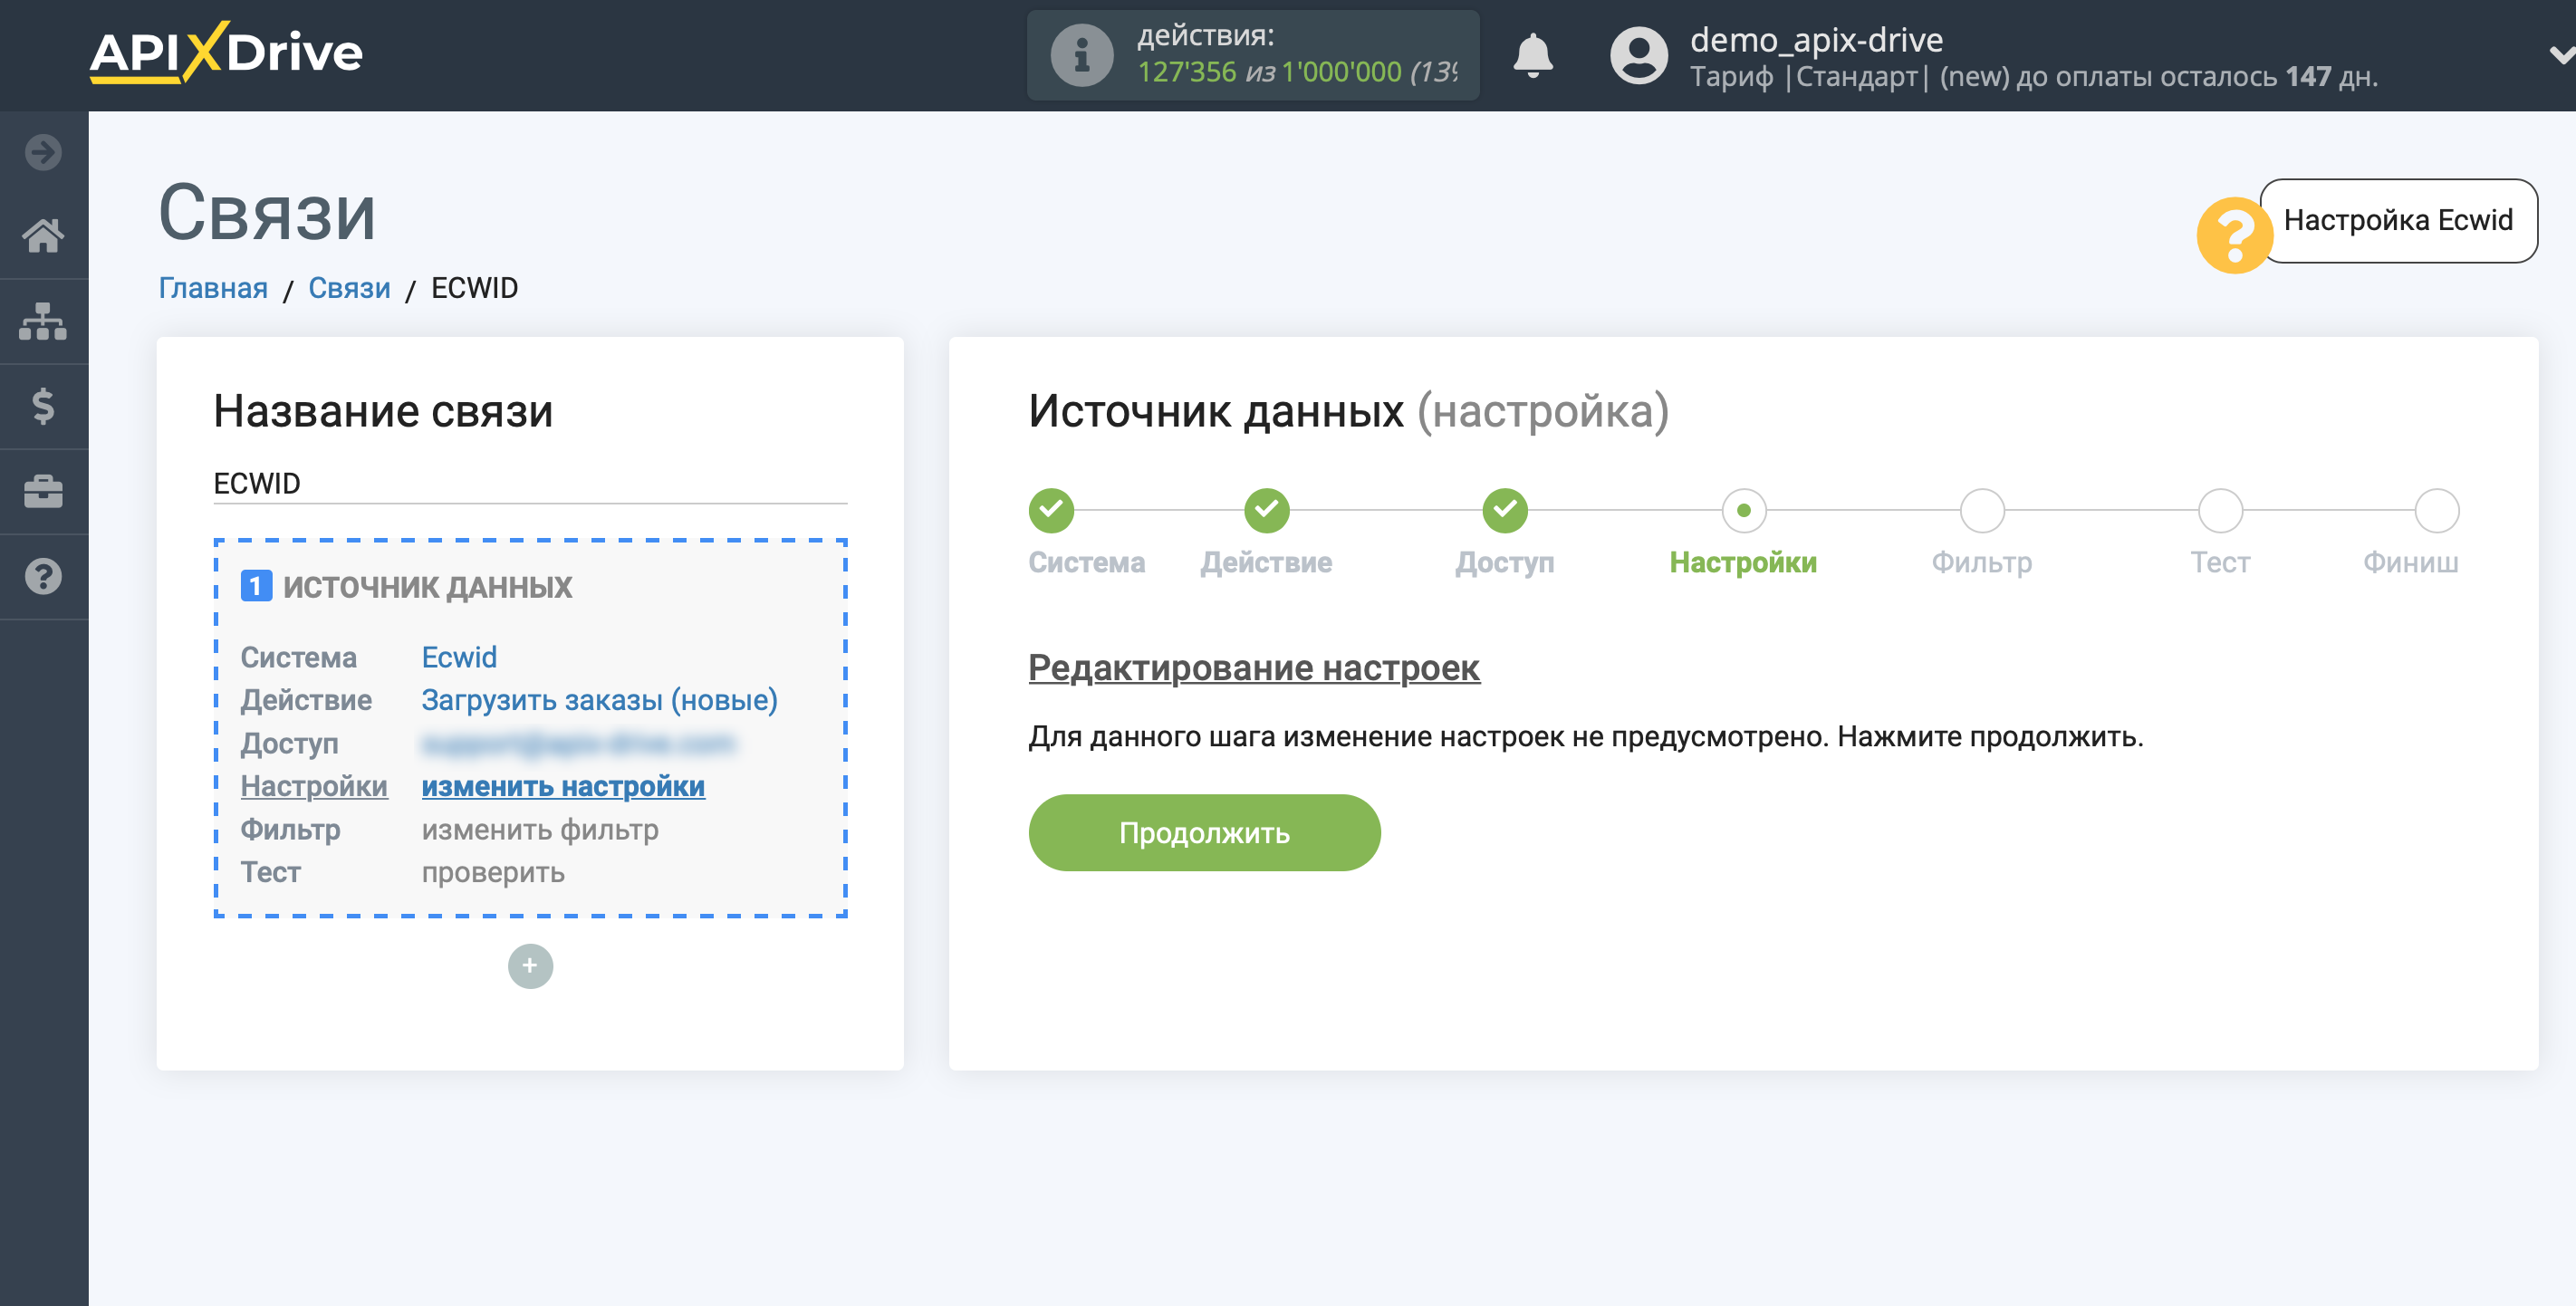This screenshot has height=1306, width=2576.
Task: Open Загрузить заказы (новые) action link
Action: [599, 700]
